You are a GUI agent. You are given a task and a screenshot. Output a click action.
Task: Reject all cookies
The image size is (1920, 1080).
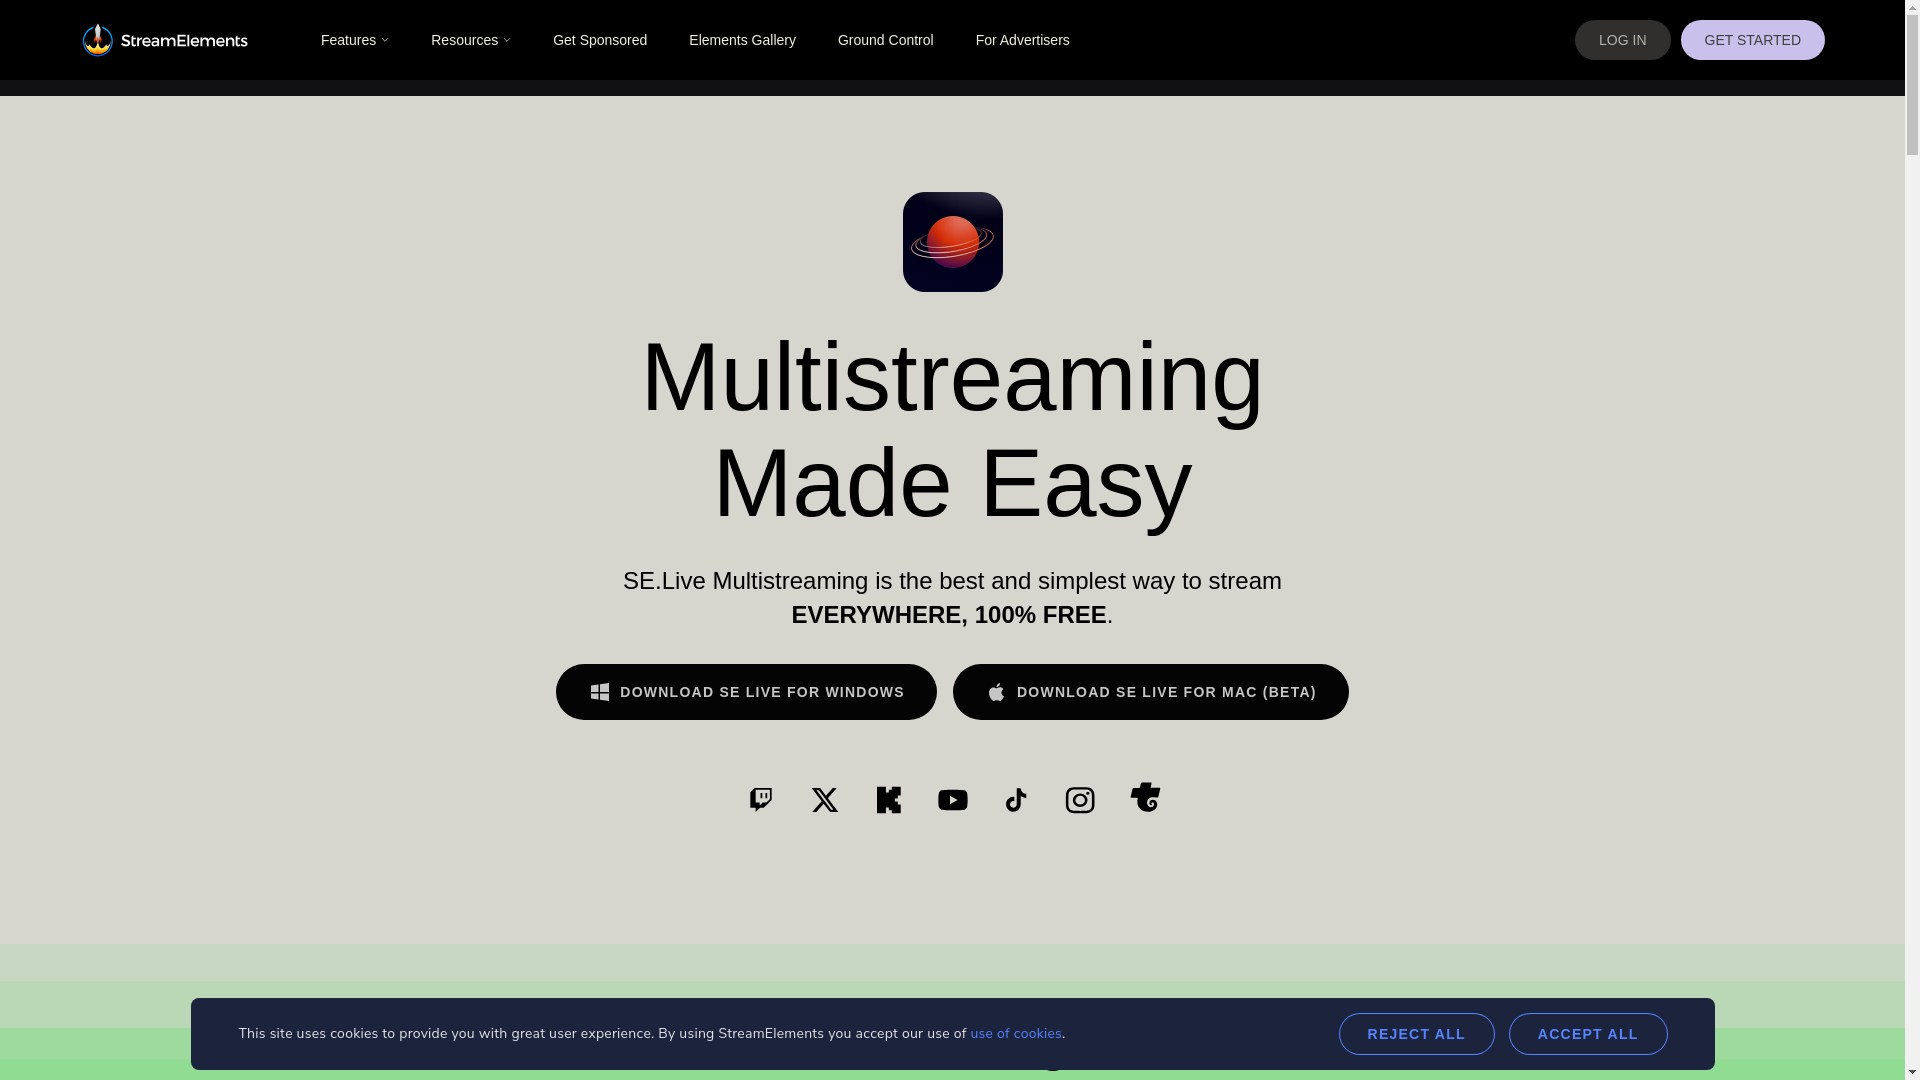[x=1416, y=1034]
